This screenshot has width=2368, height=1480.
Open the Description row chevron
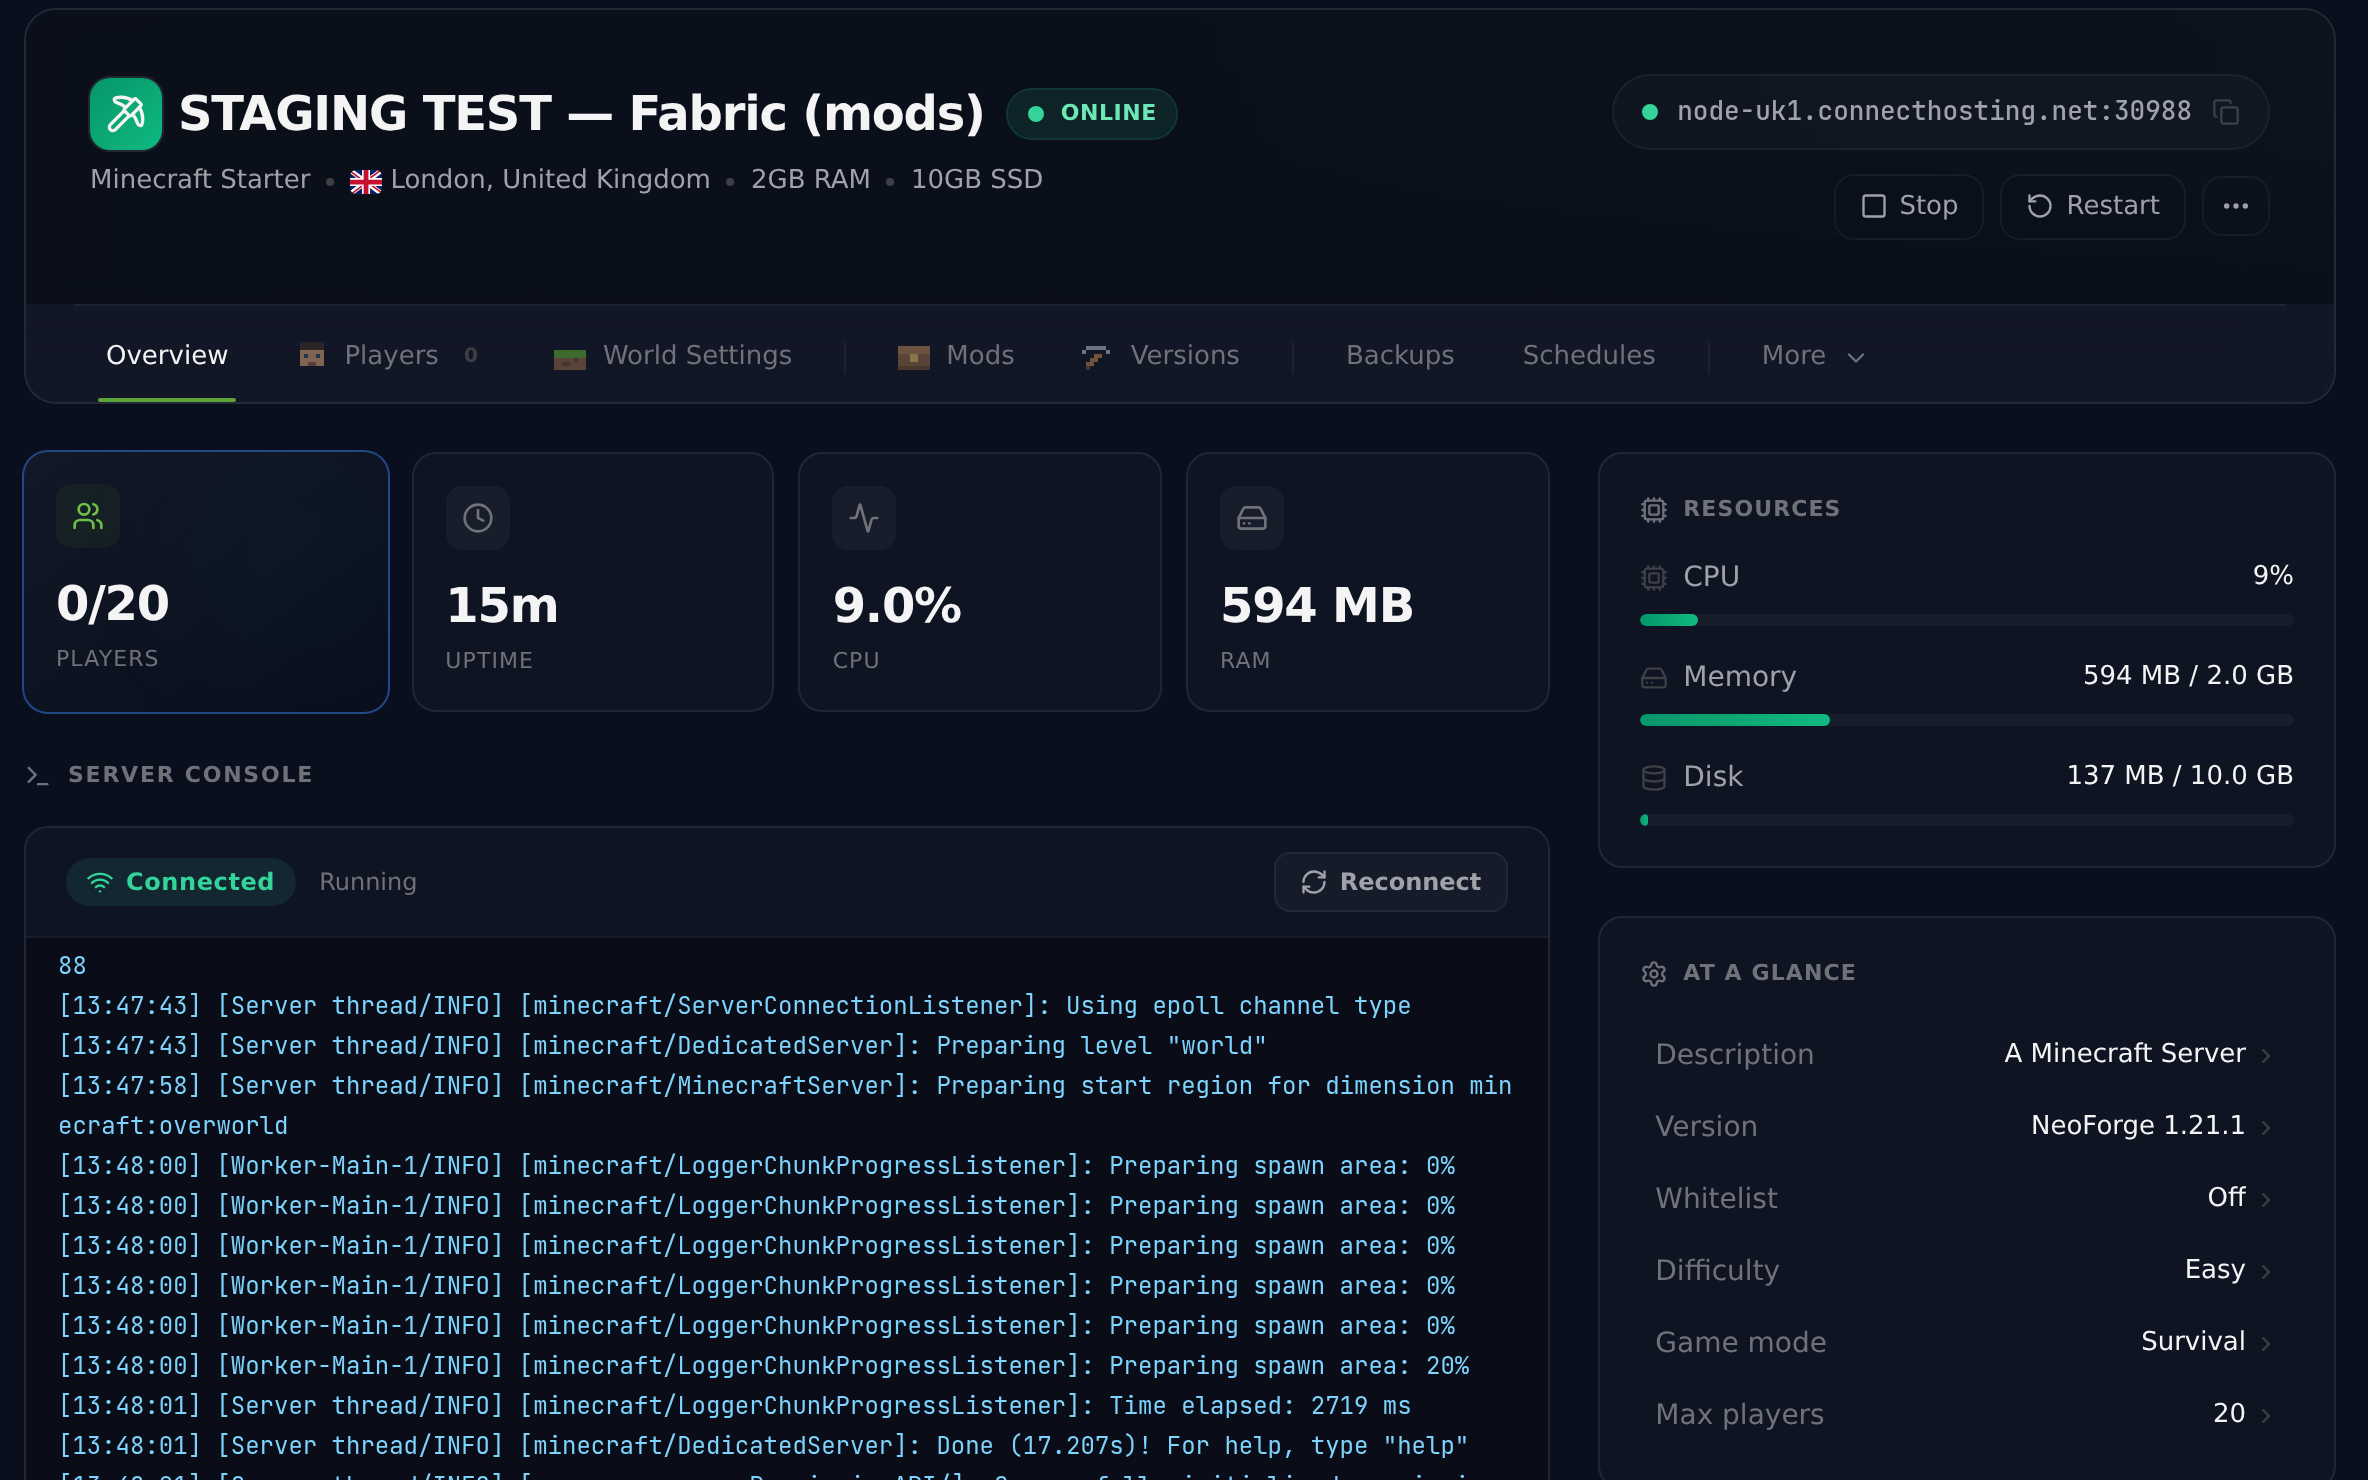click(x=2266, y=1056)
